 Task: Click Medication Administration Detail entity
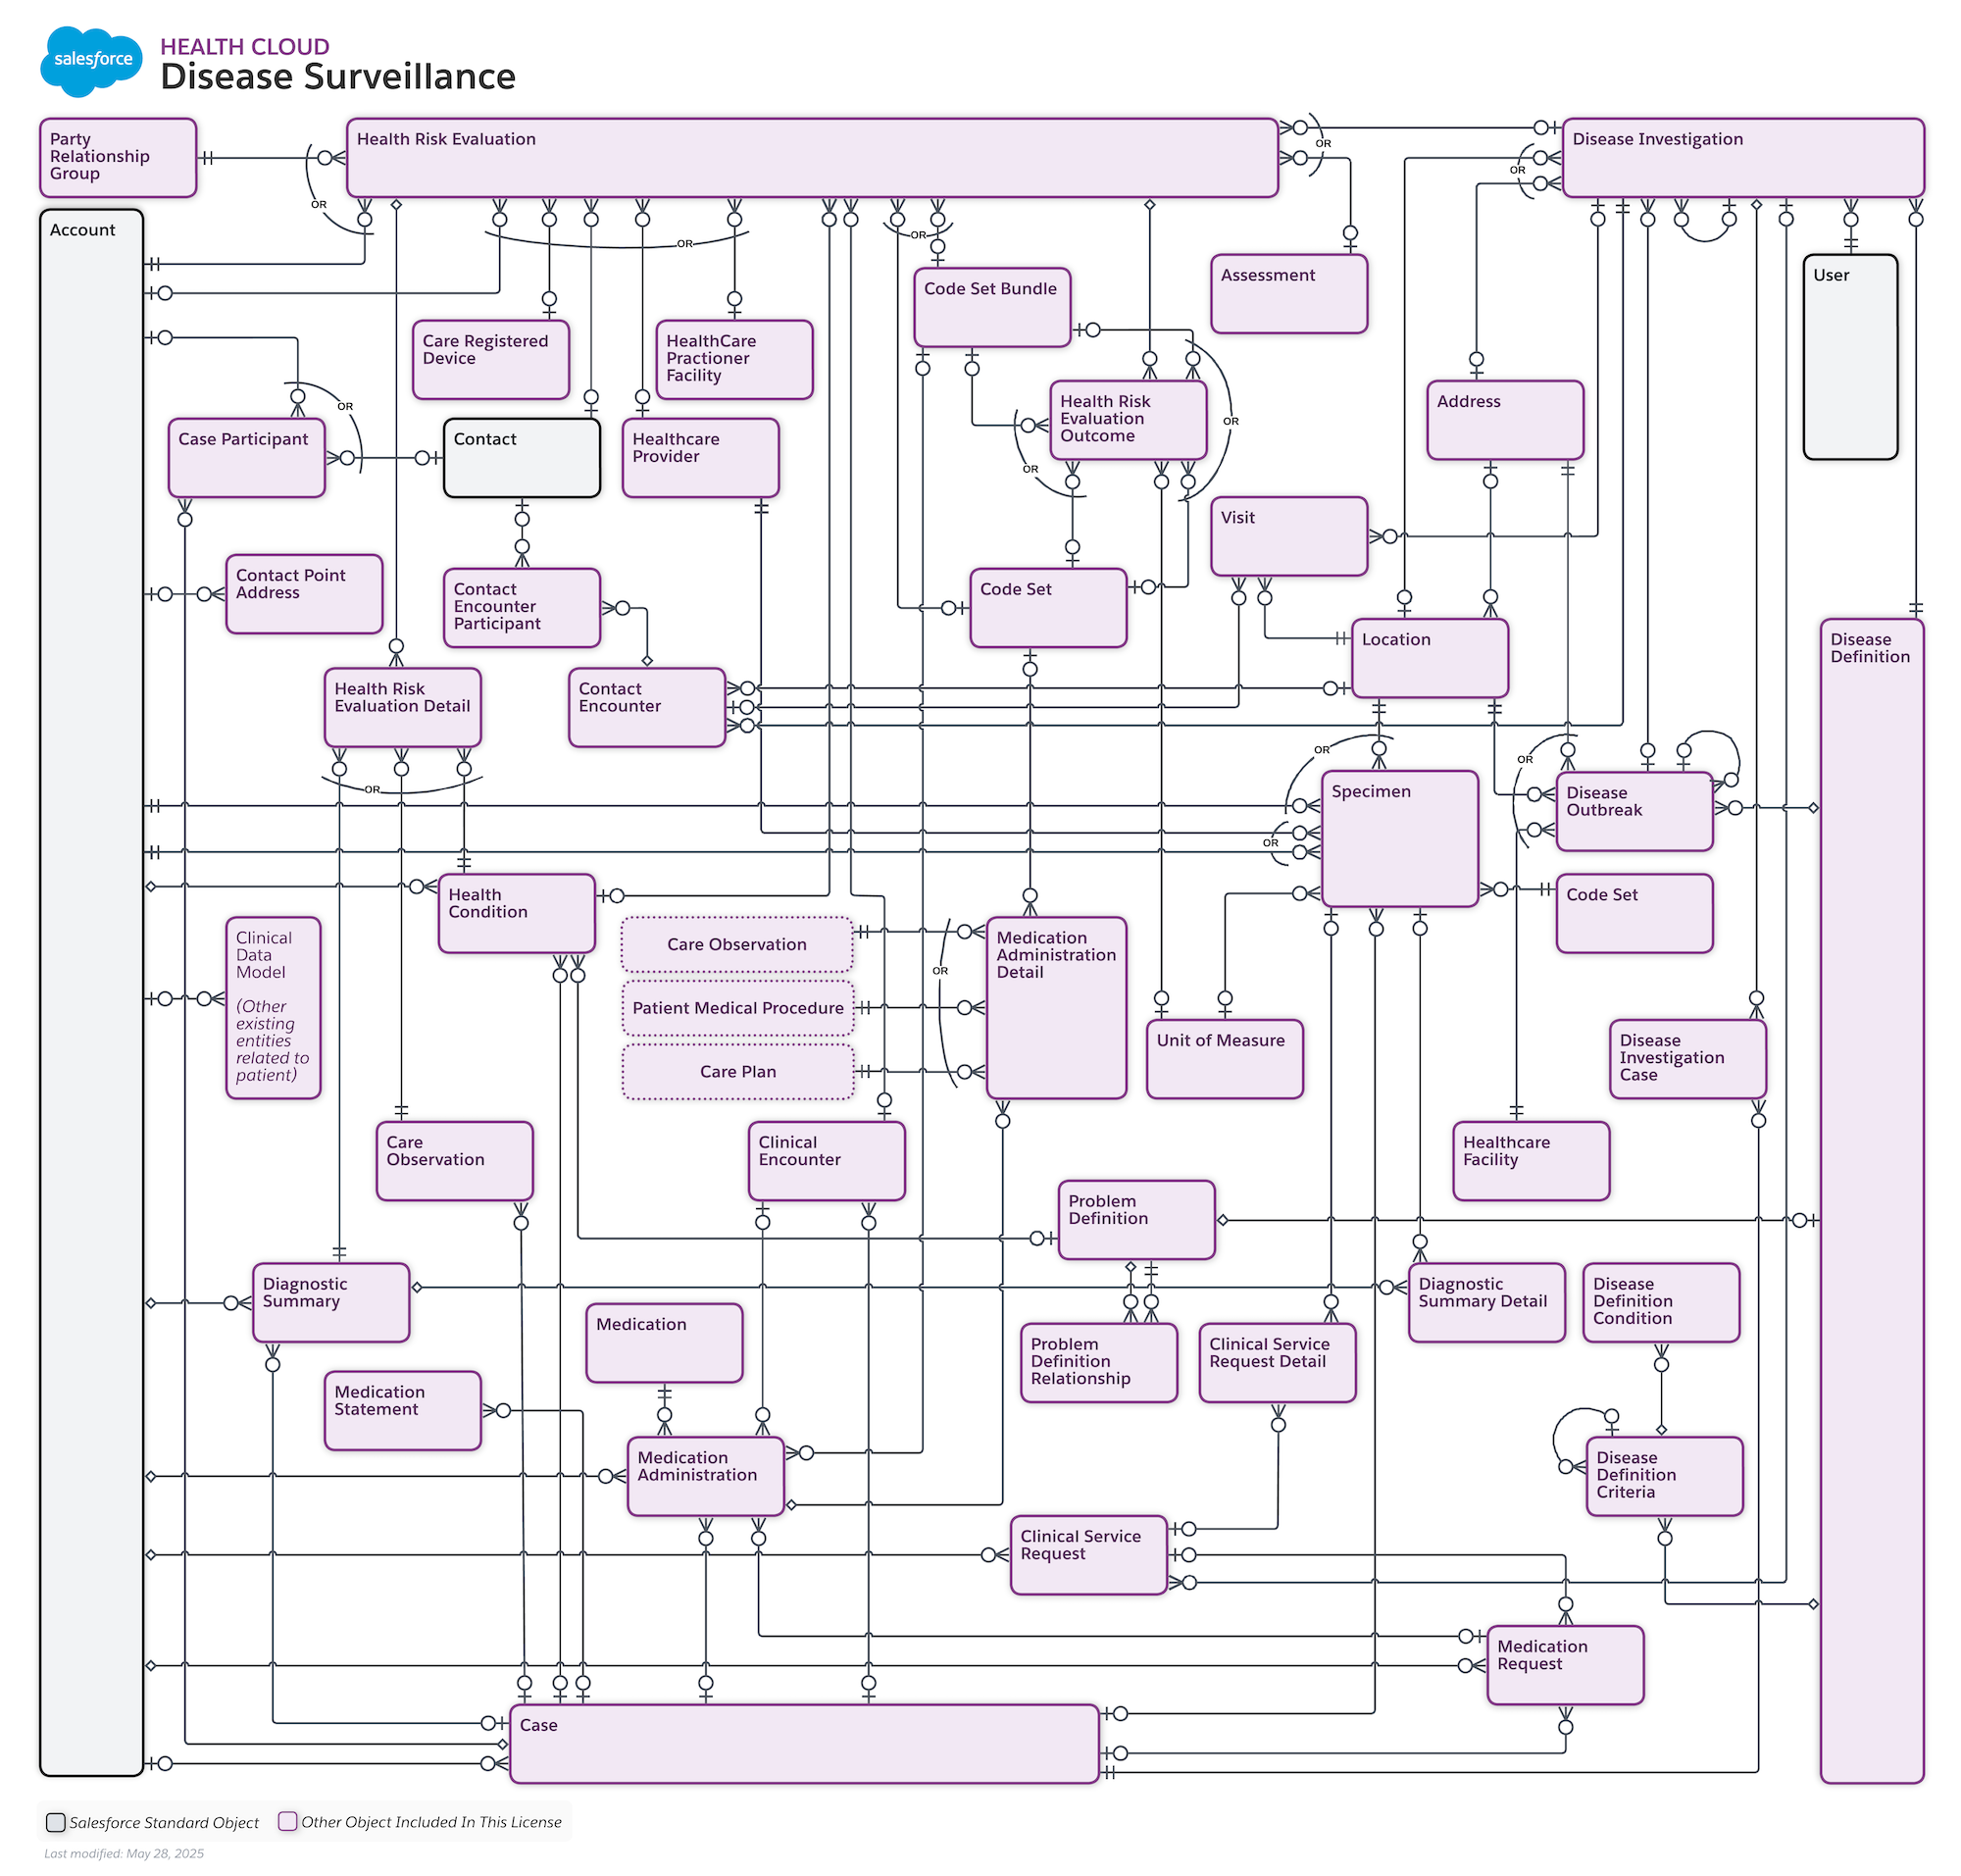coord(1056,1008)
